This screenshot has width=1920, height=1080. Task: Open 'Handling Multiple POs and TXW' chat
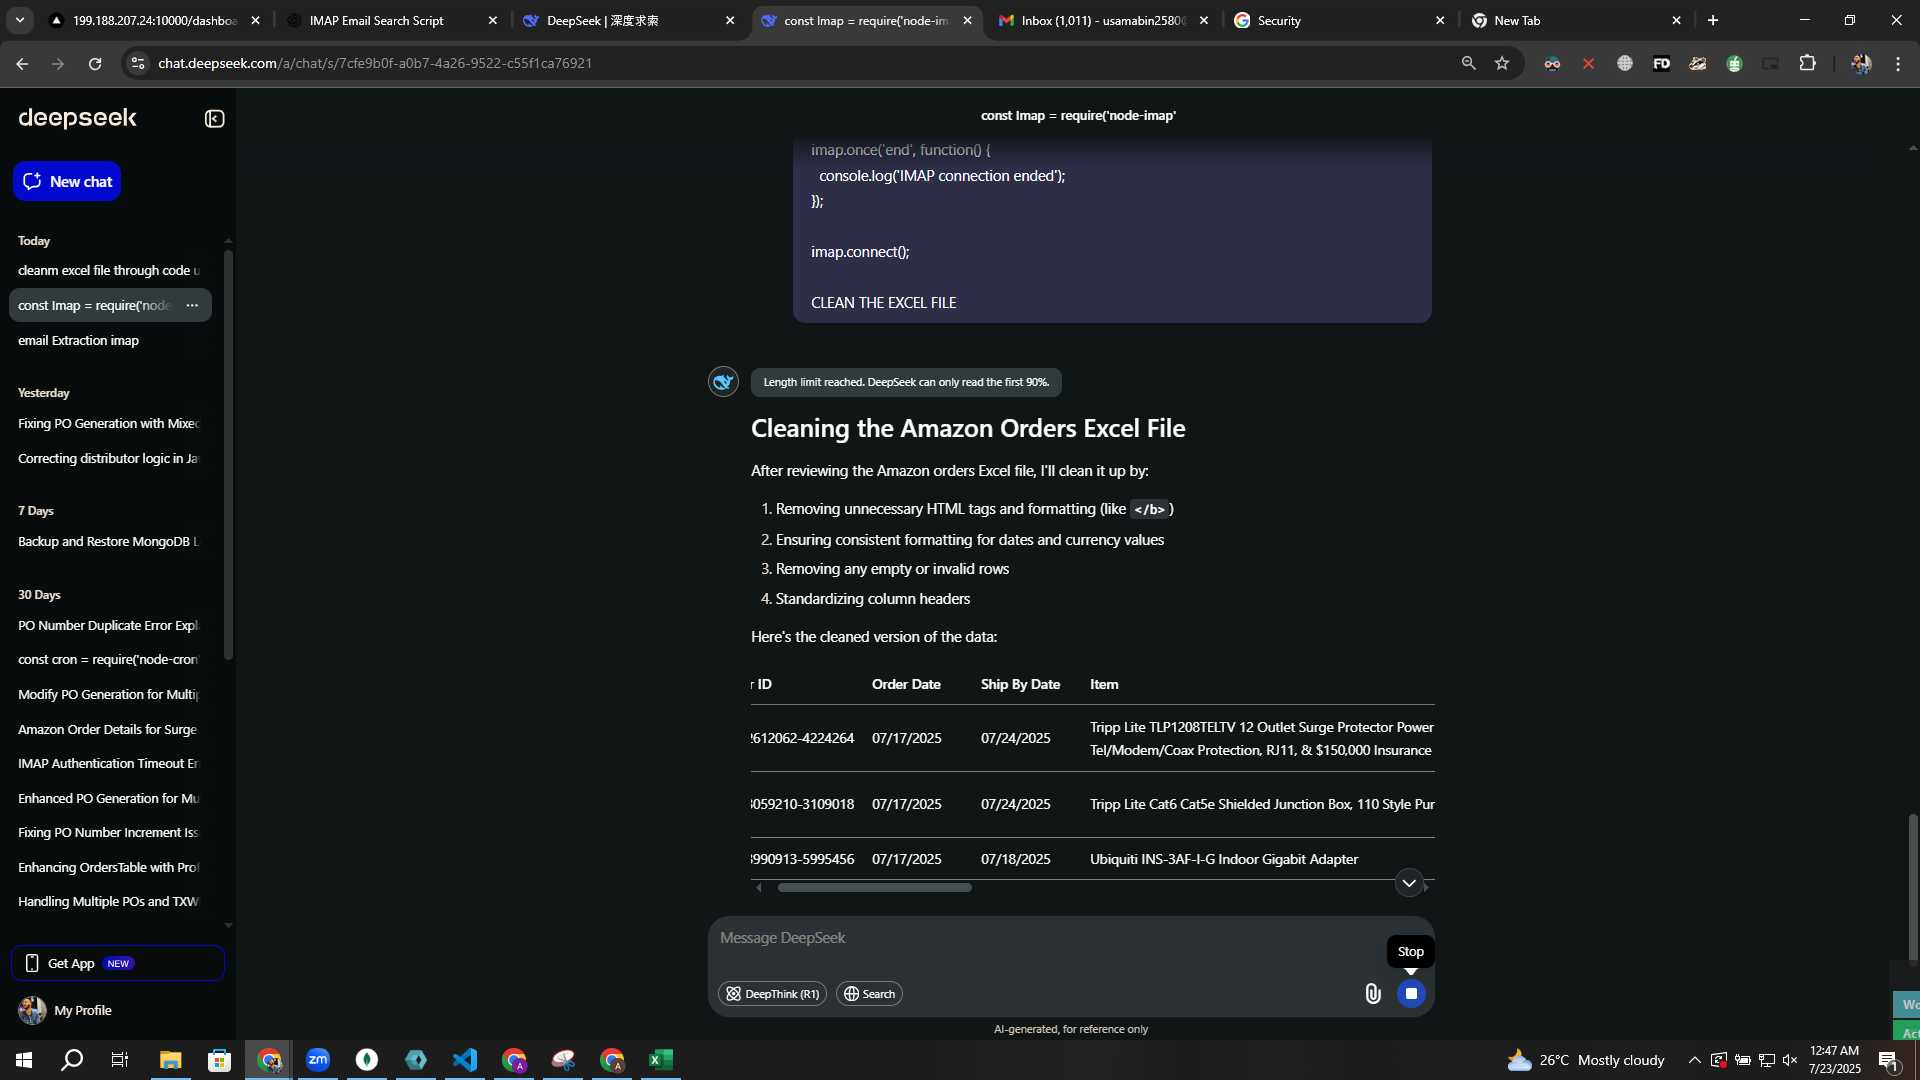(x=109, y=901)
